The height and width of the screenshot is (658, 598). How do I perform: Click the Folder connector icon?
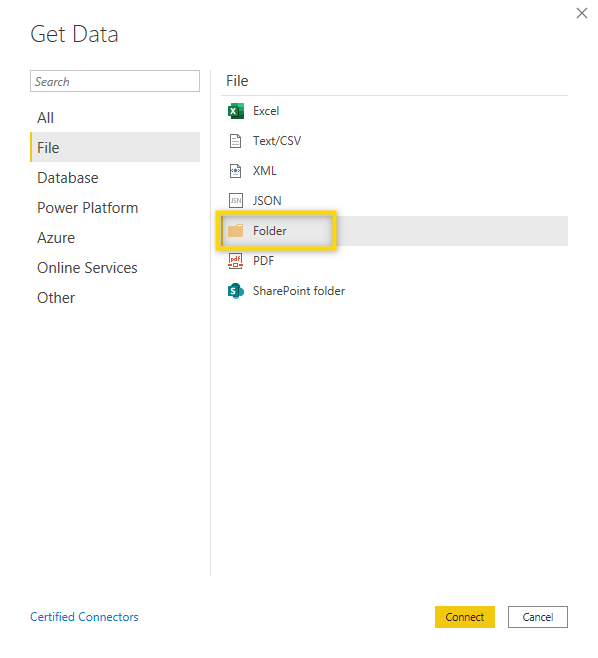(x=235, y=231)
